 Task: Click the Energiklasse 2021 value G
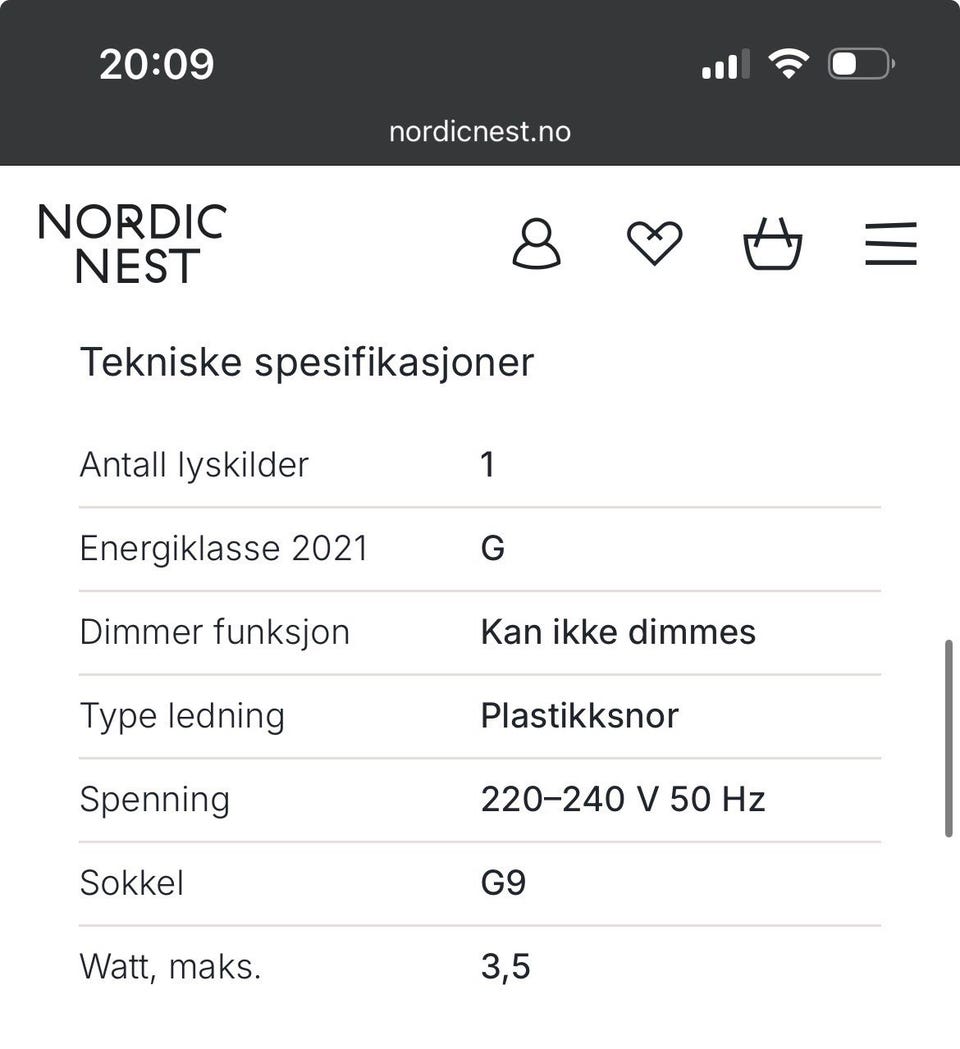tap(493, 548)
